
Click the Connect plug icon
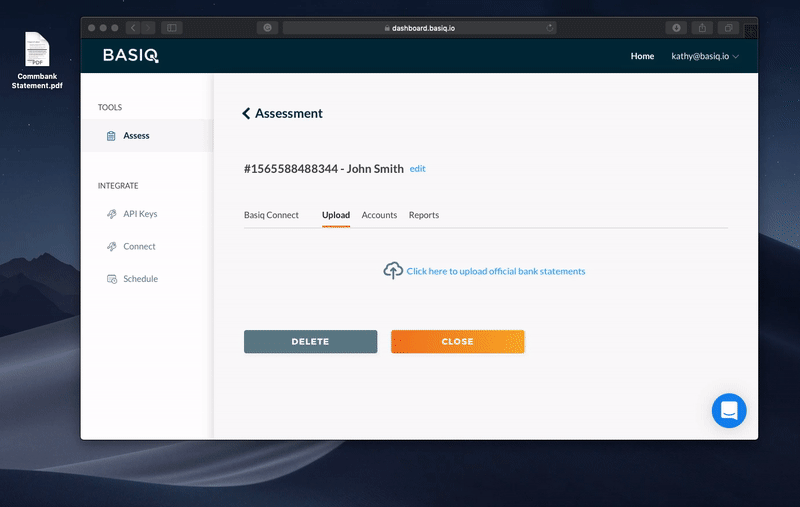coord(111,247)
